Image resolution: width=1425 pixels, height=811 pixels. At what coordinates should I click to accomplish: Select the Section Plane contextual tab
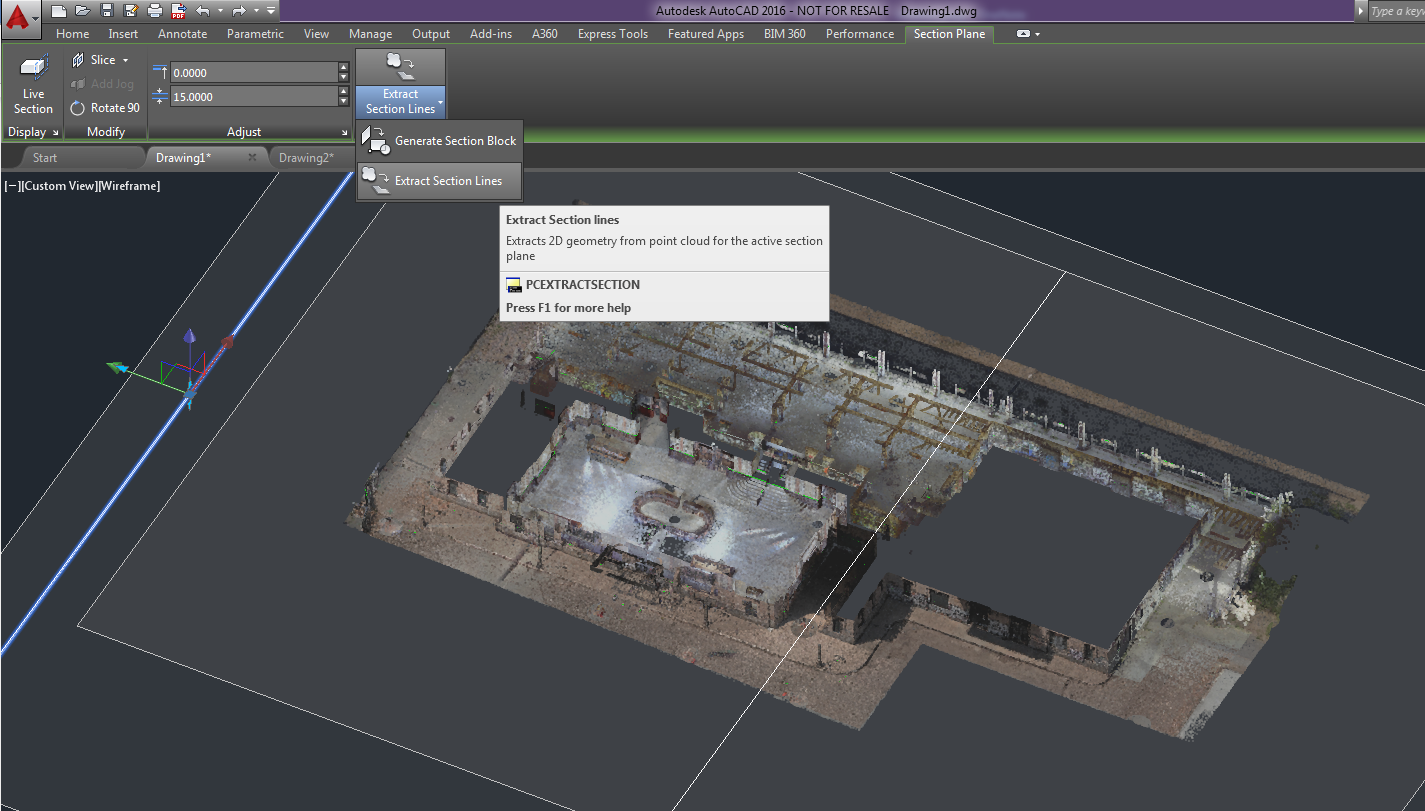pyautogui.click(x=949, y=34)
